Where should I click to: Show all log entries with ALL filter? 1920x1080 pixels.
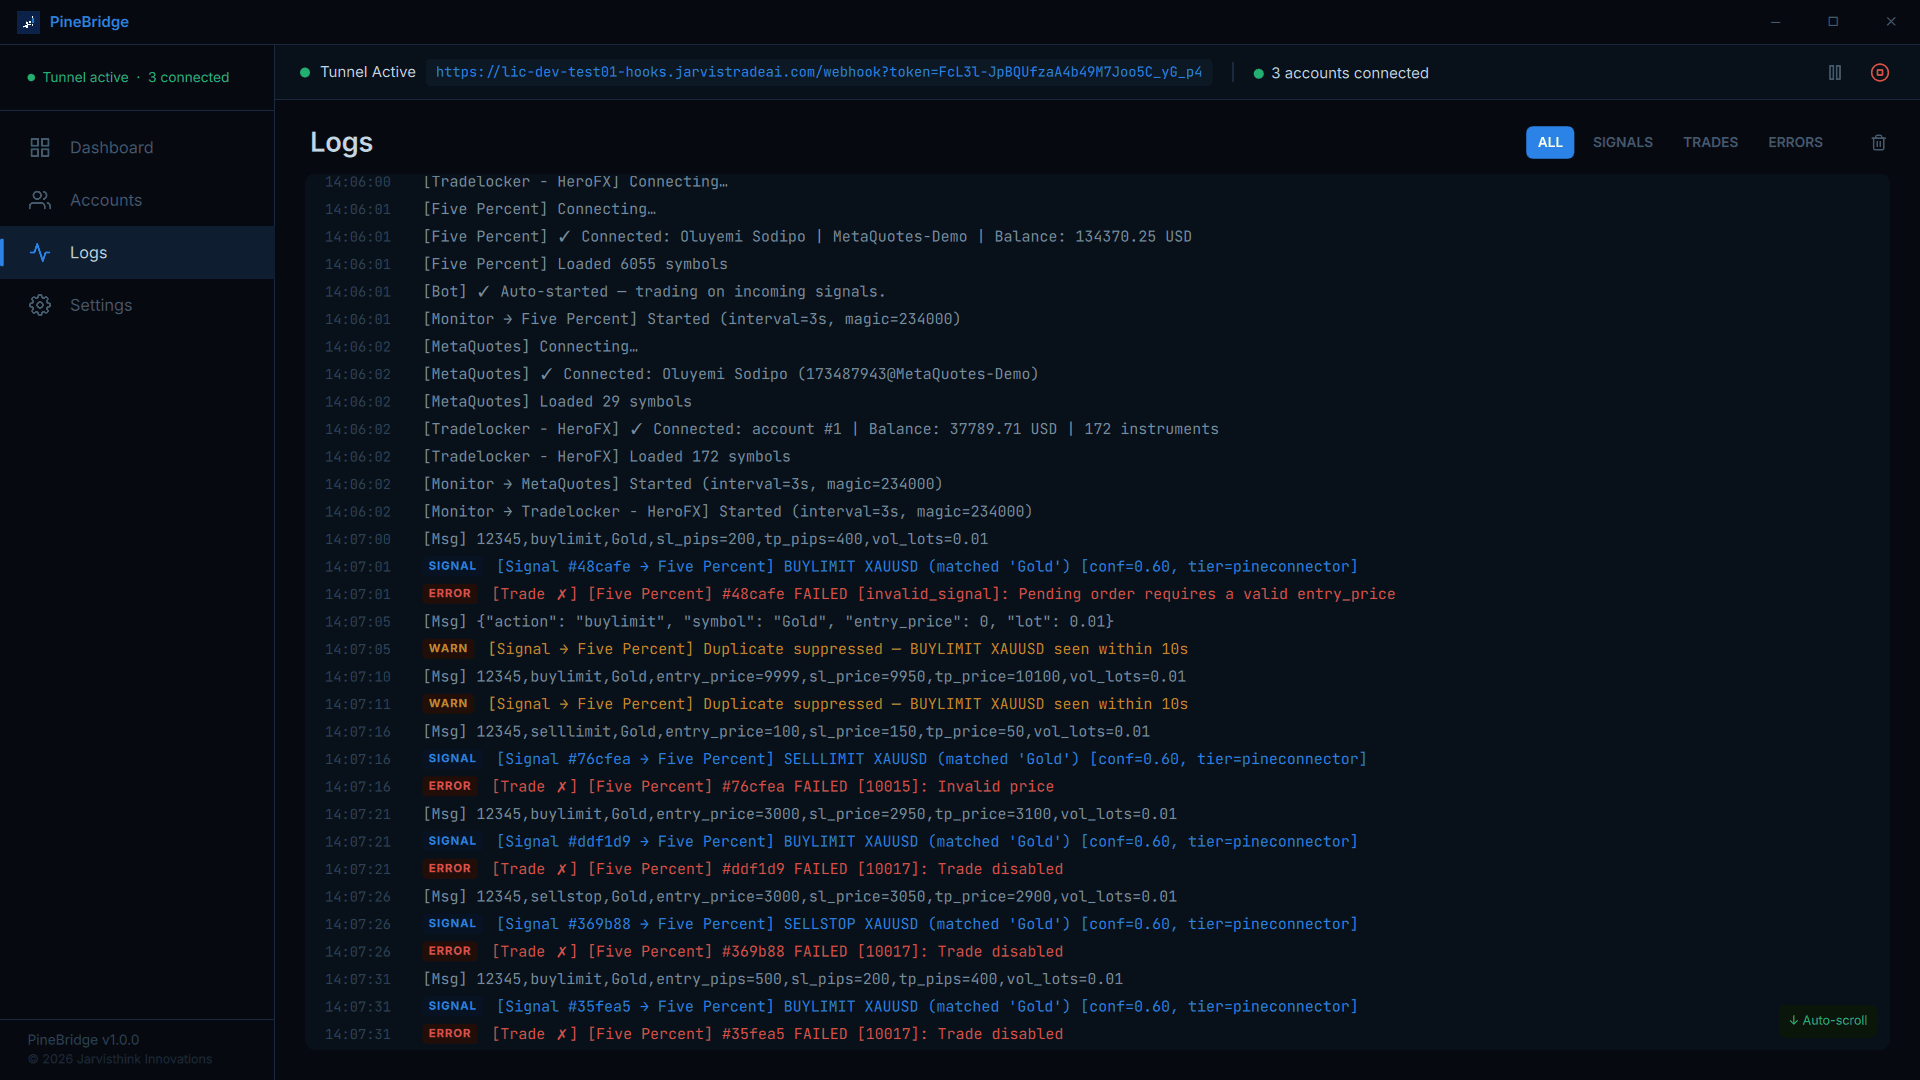coord(1550,143)
